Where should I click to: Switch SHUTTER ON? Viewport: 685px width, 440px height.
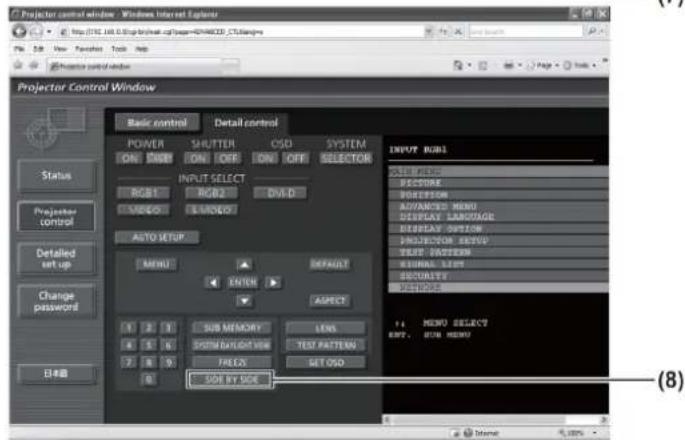[x=198, y=158]
